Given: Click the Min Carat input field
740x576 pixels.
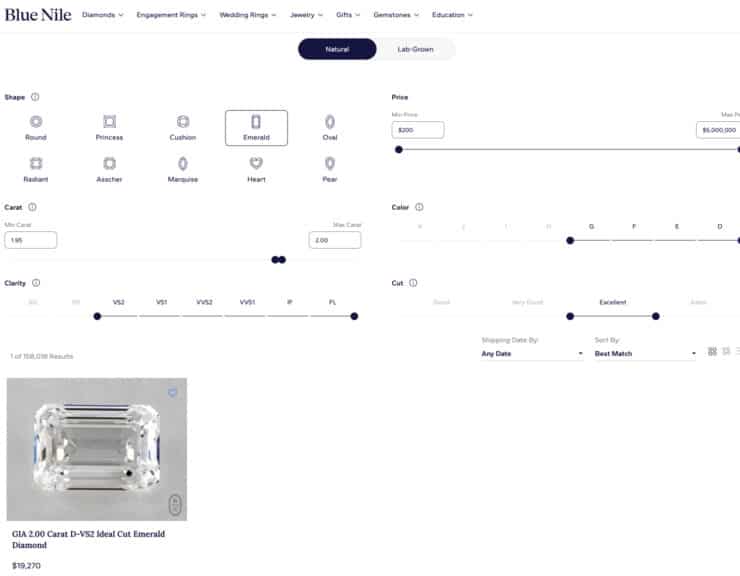Looking at the screenshot, I should (31, 240).
